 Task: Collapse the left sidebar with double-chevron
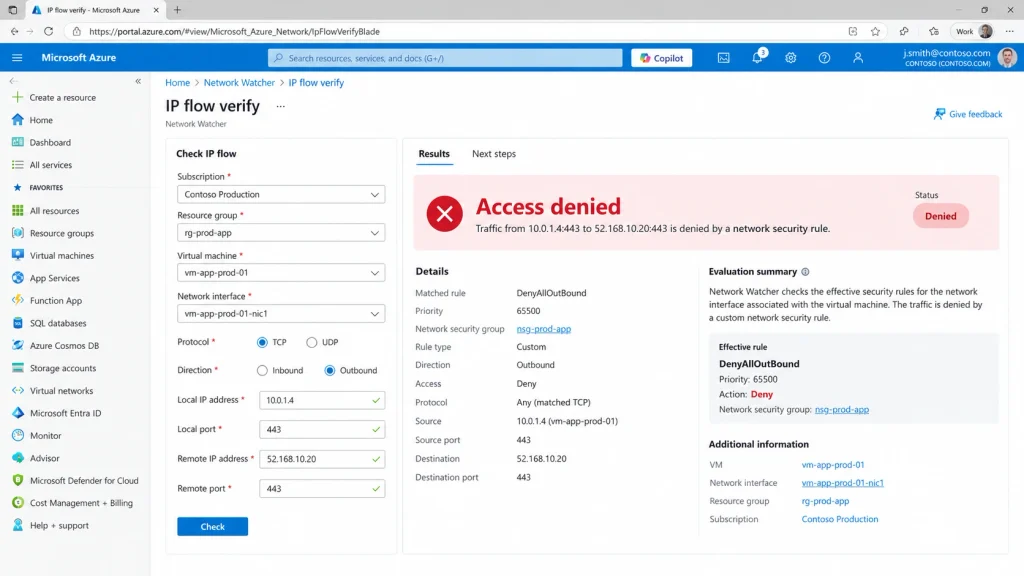(x=138, y=81)
